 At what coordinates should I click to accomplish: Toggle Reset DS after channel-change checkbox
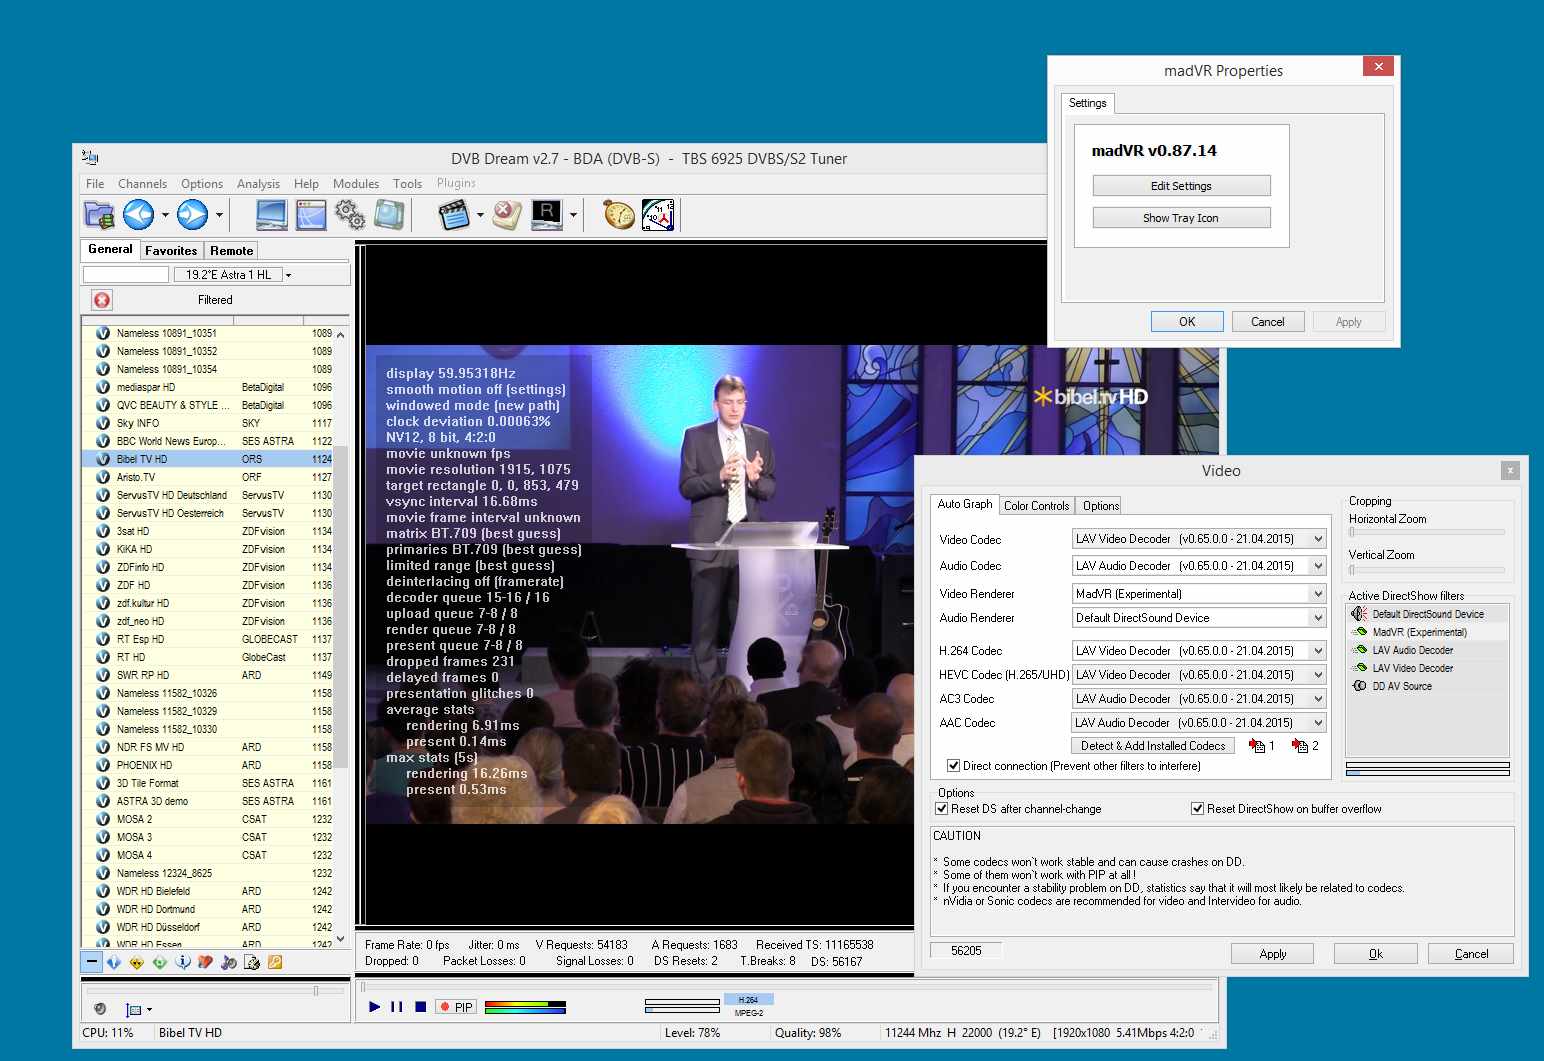click(941, 809)
